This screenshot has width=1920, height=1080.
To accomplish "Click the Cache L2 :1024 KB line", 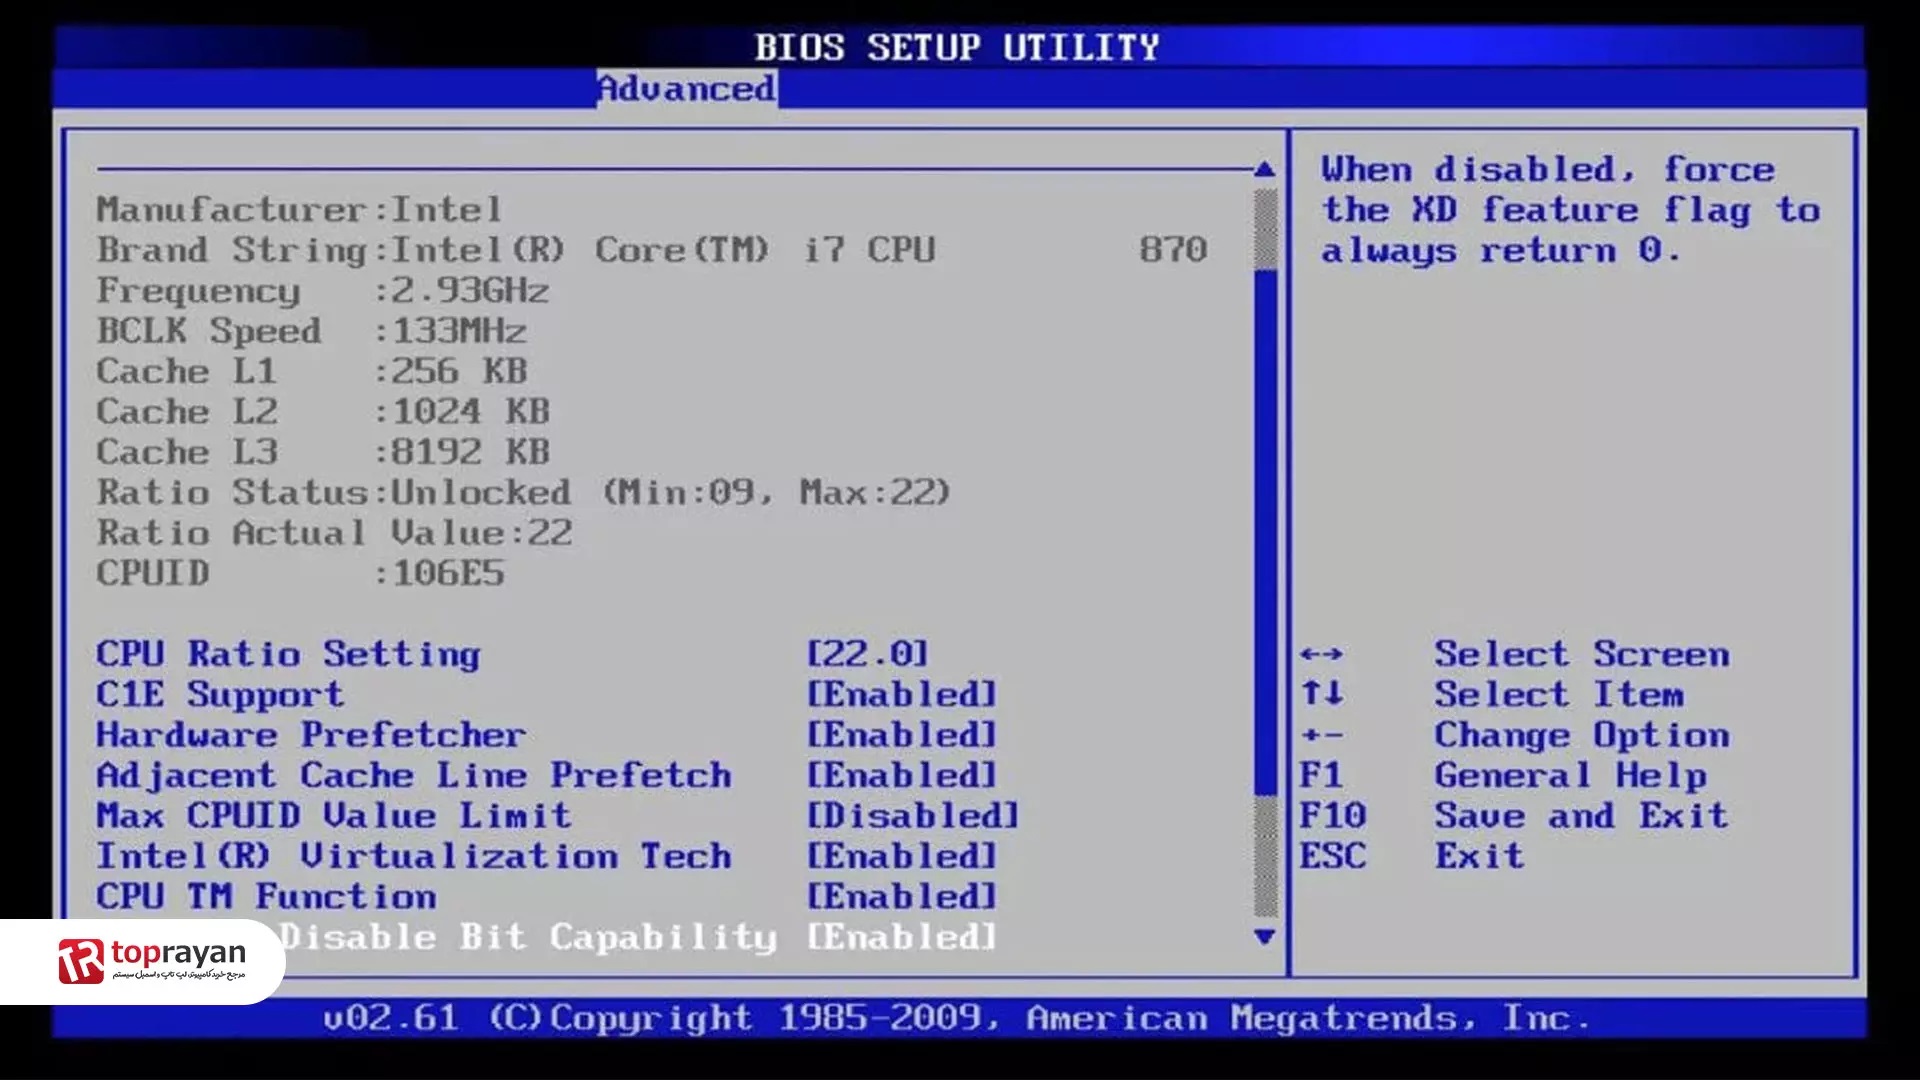I will tap(322, 411).
